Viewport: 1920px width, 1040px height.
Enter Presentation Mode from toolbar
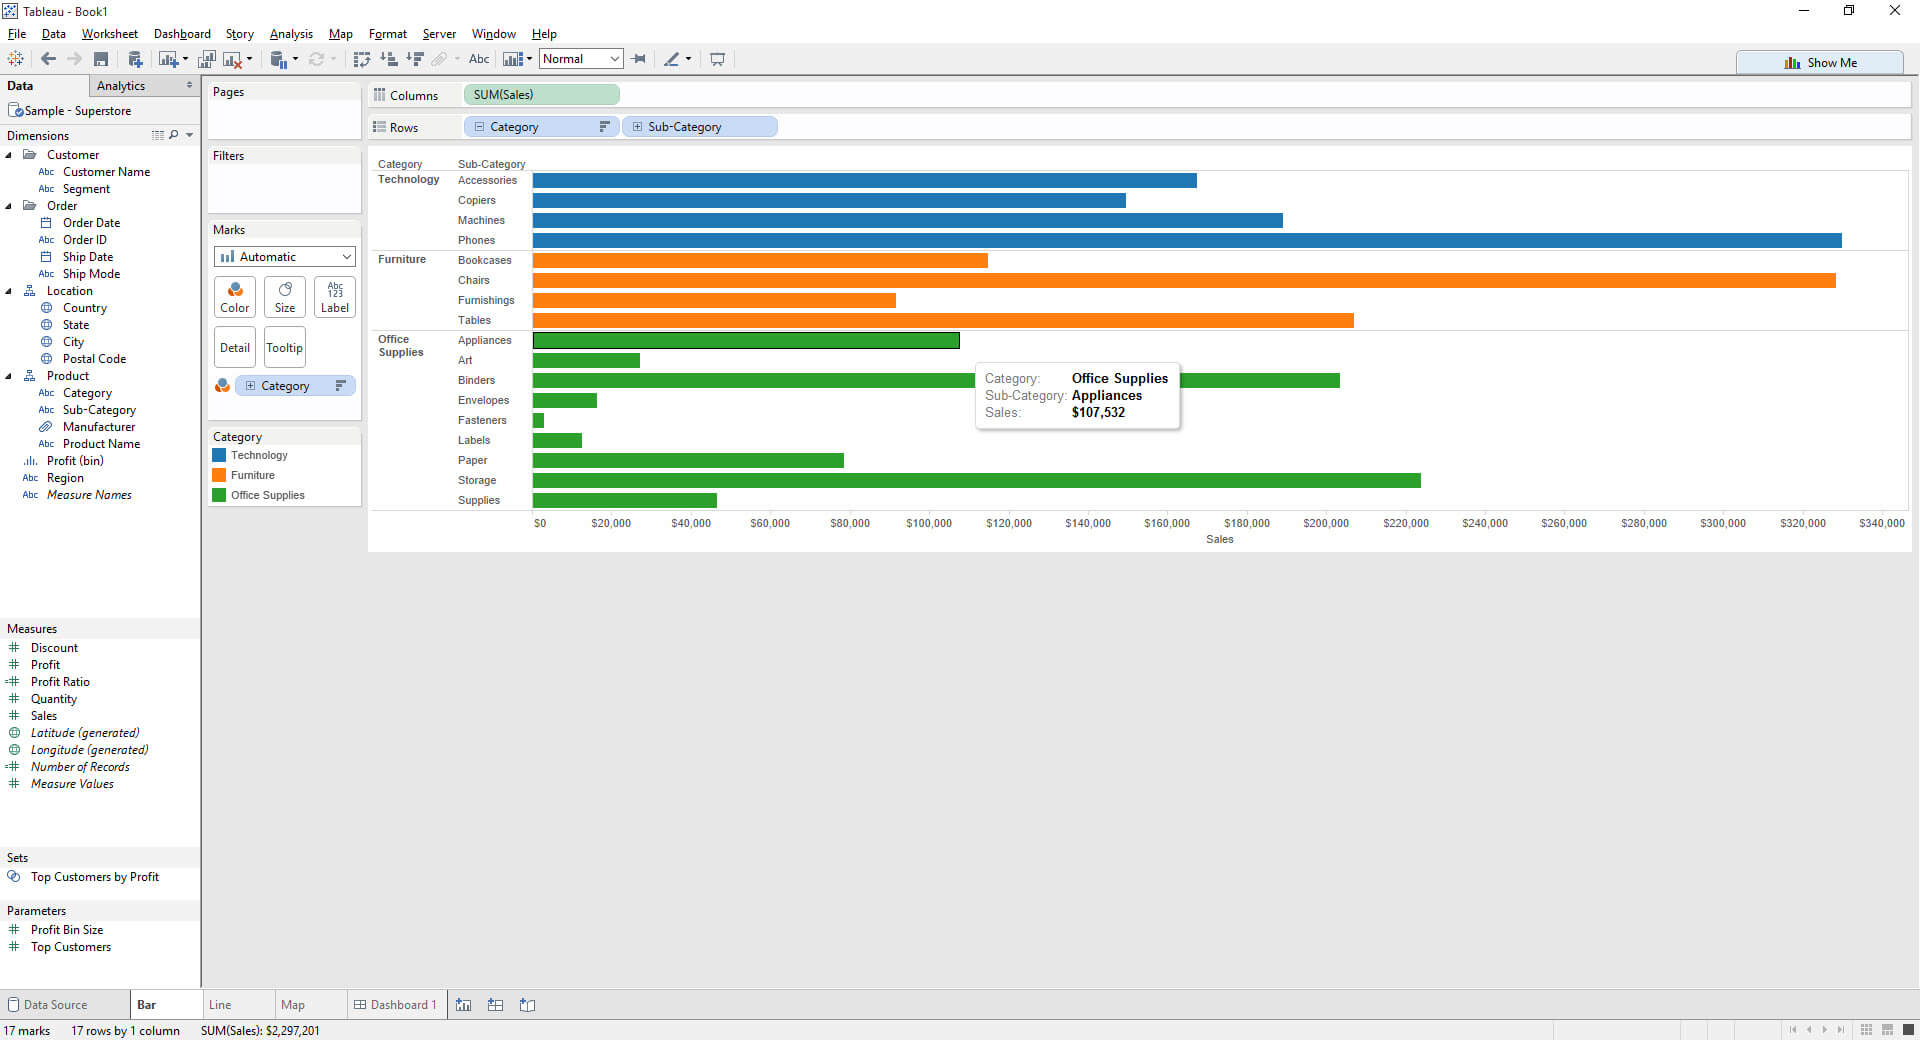pyautogui.click(x=717, y=59)
